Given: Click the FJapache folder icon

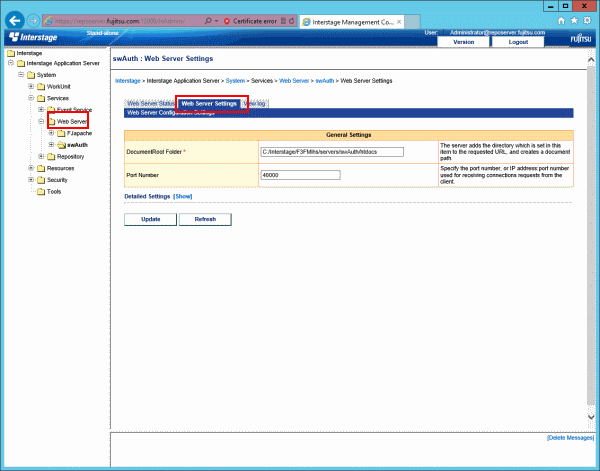Looking at the screenshot, I should (x=61, y=134).
